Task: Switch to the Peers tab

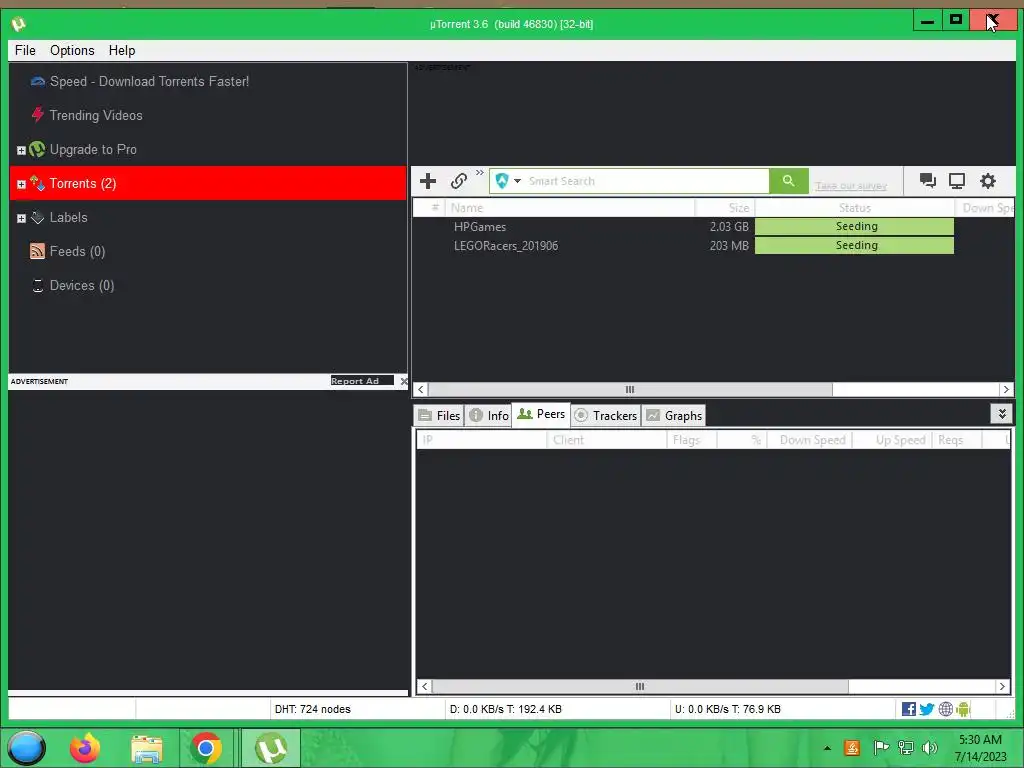Action: [541, 414]
